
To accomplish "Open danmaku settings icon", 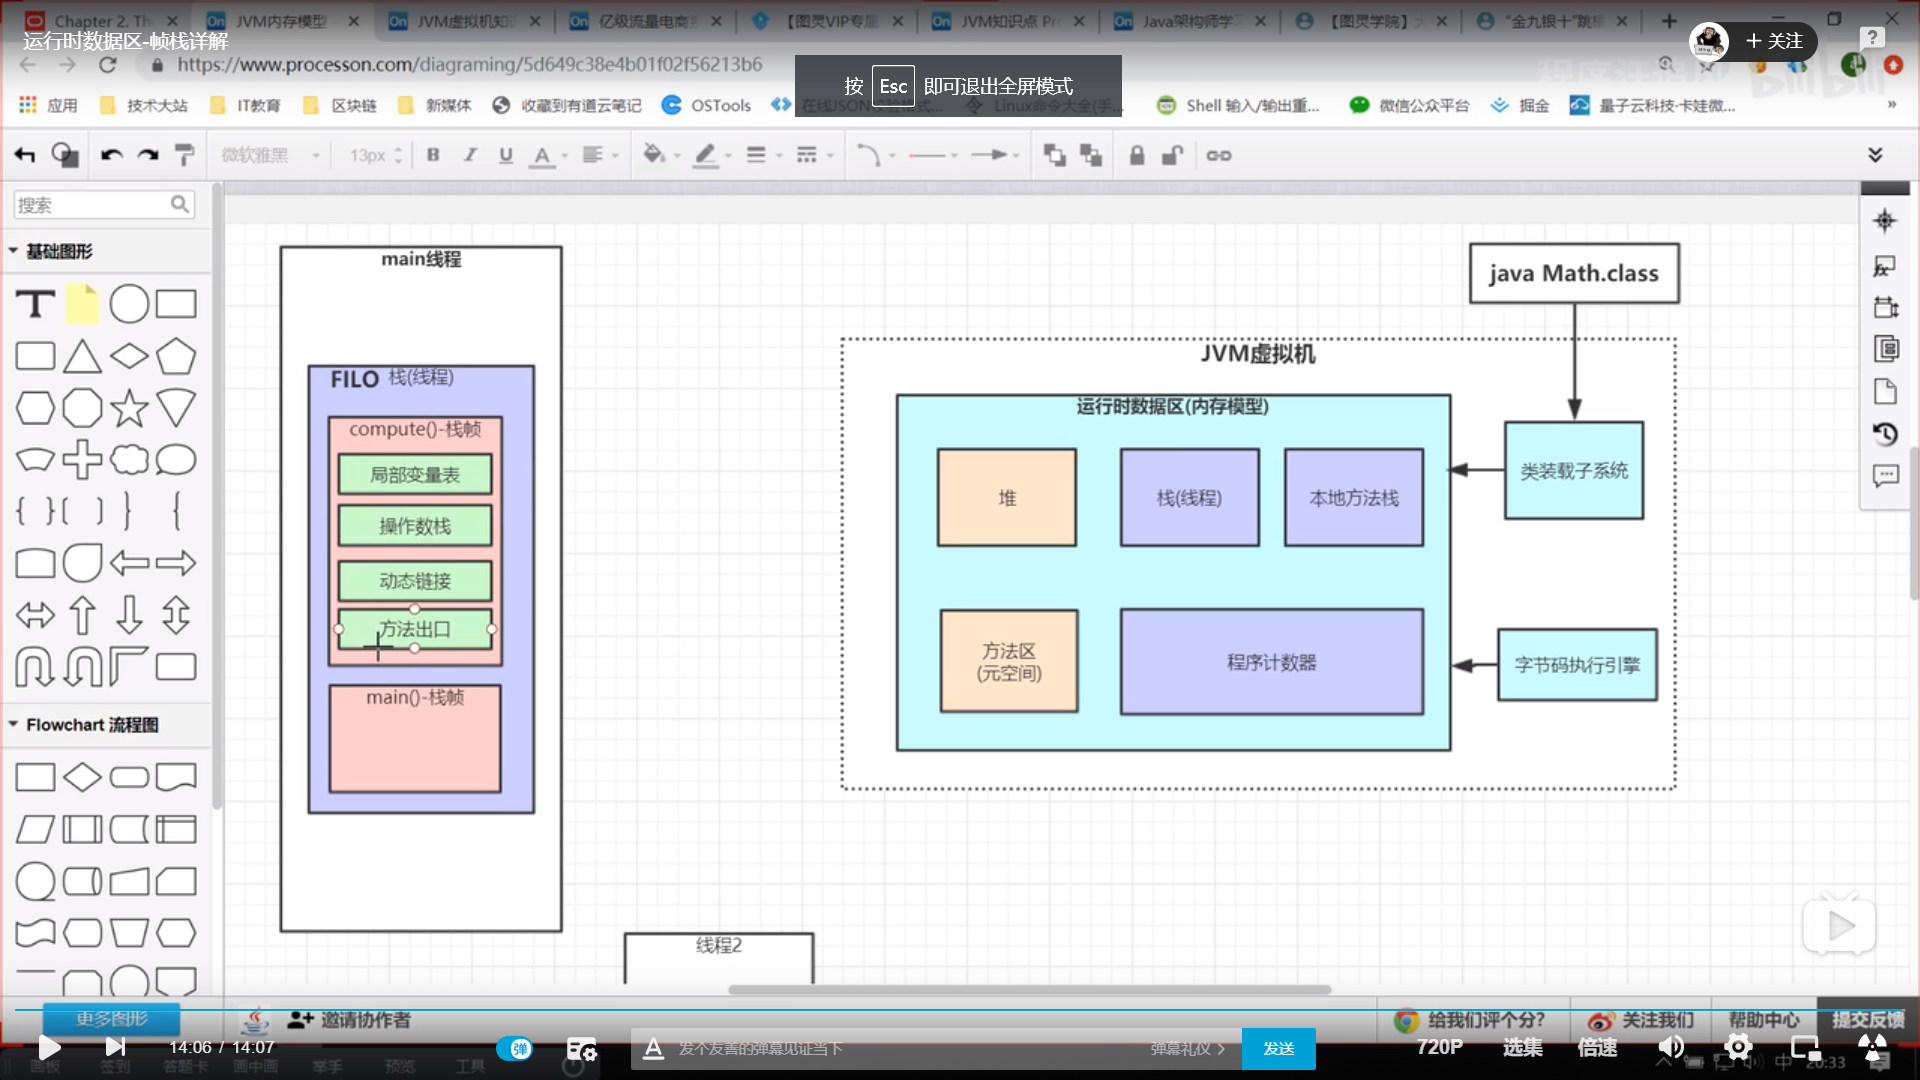I will coord(581,1048).
